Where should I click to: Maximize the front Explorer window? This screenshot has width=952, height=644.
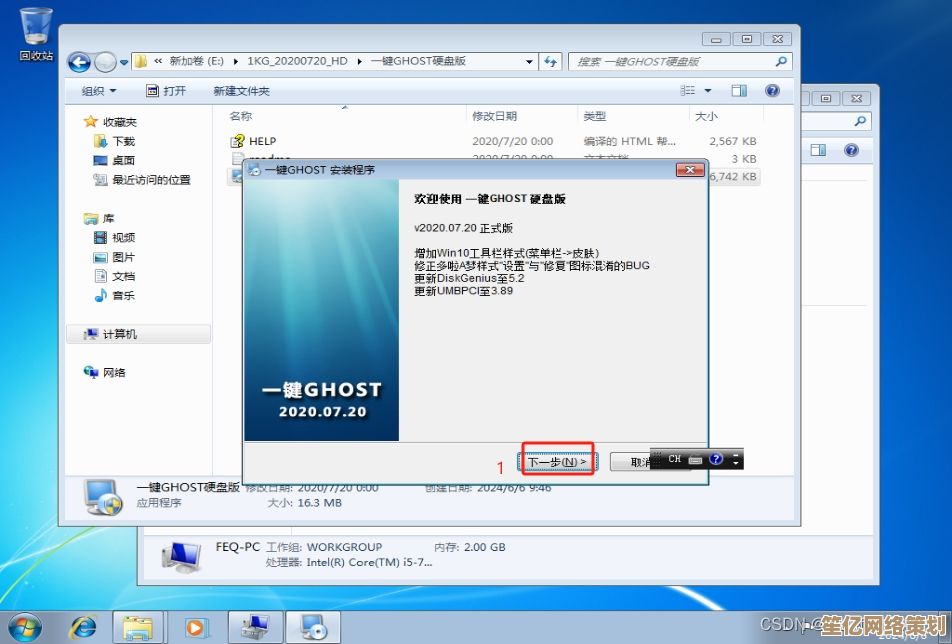click(x=747, y=39)
